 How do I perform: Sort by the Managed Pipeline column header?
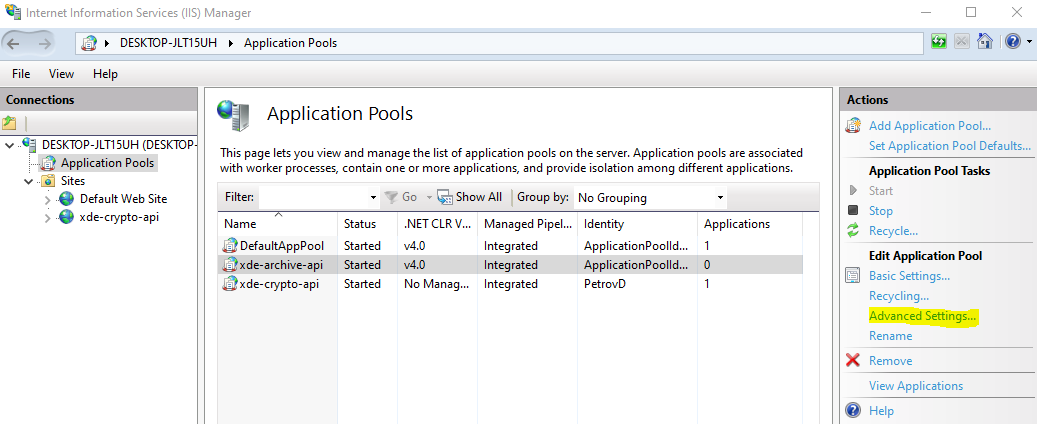(528, 224)
